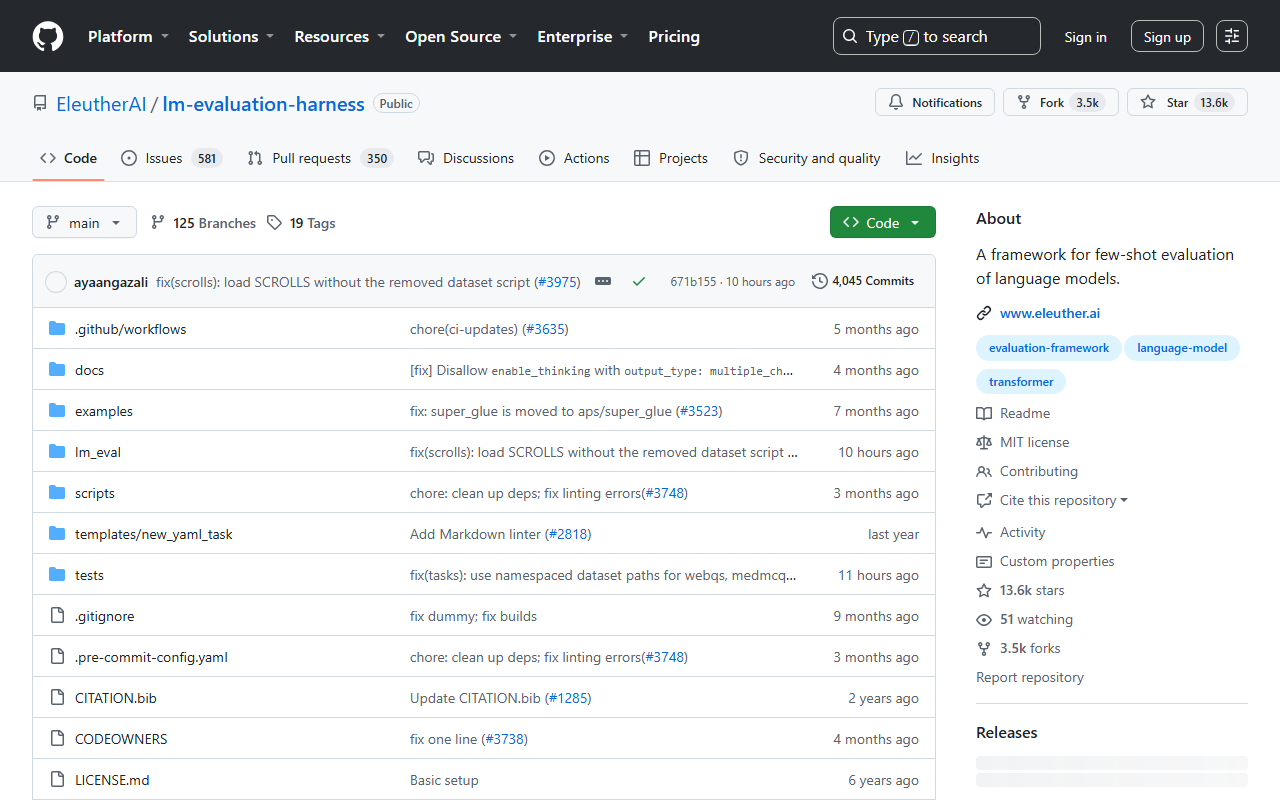Click the fork icon on Fork button
Image resolution: width=1280 pixels, height=800 pixels.
point(1024,103)
